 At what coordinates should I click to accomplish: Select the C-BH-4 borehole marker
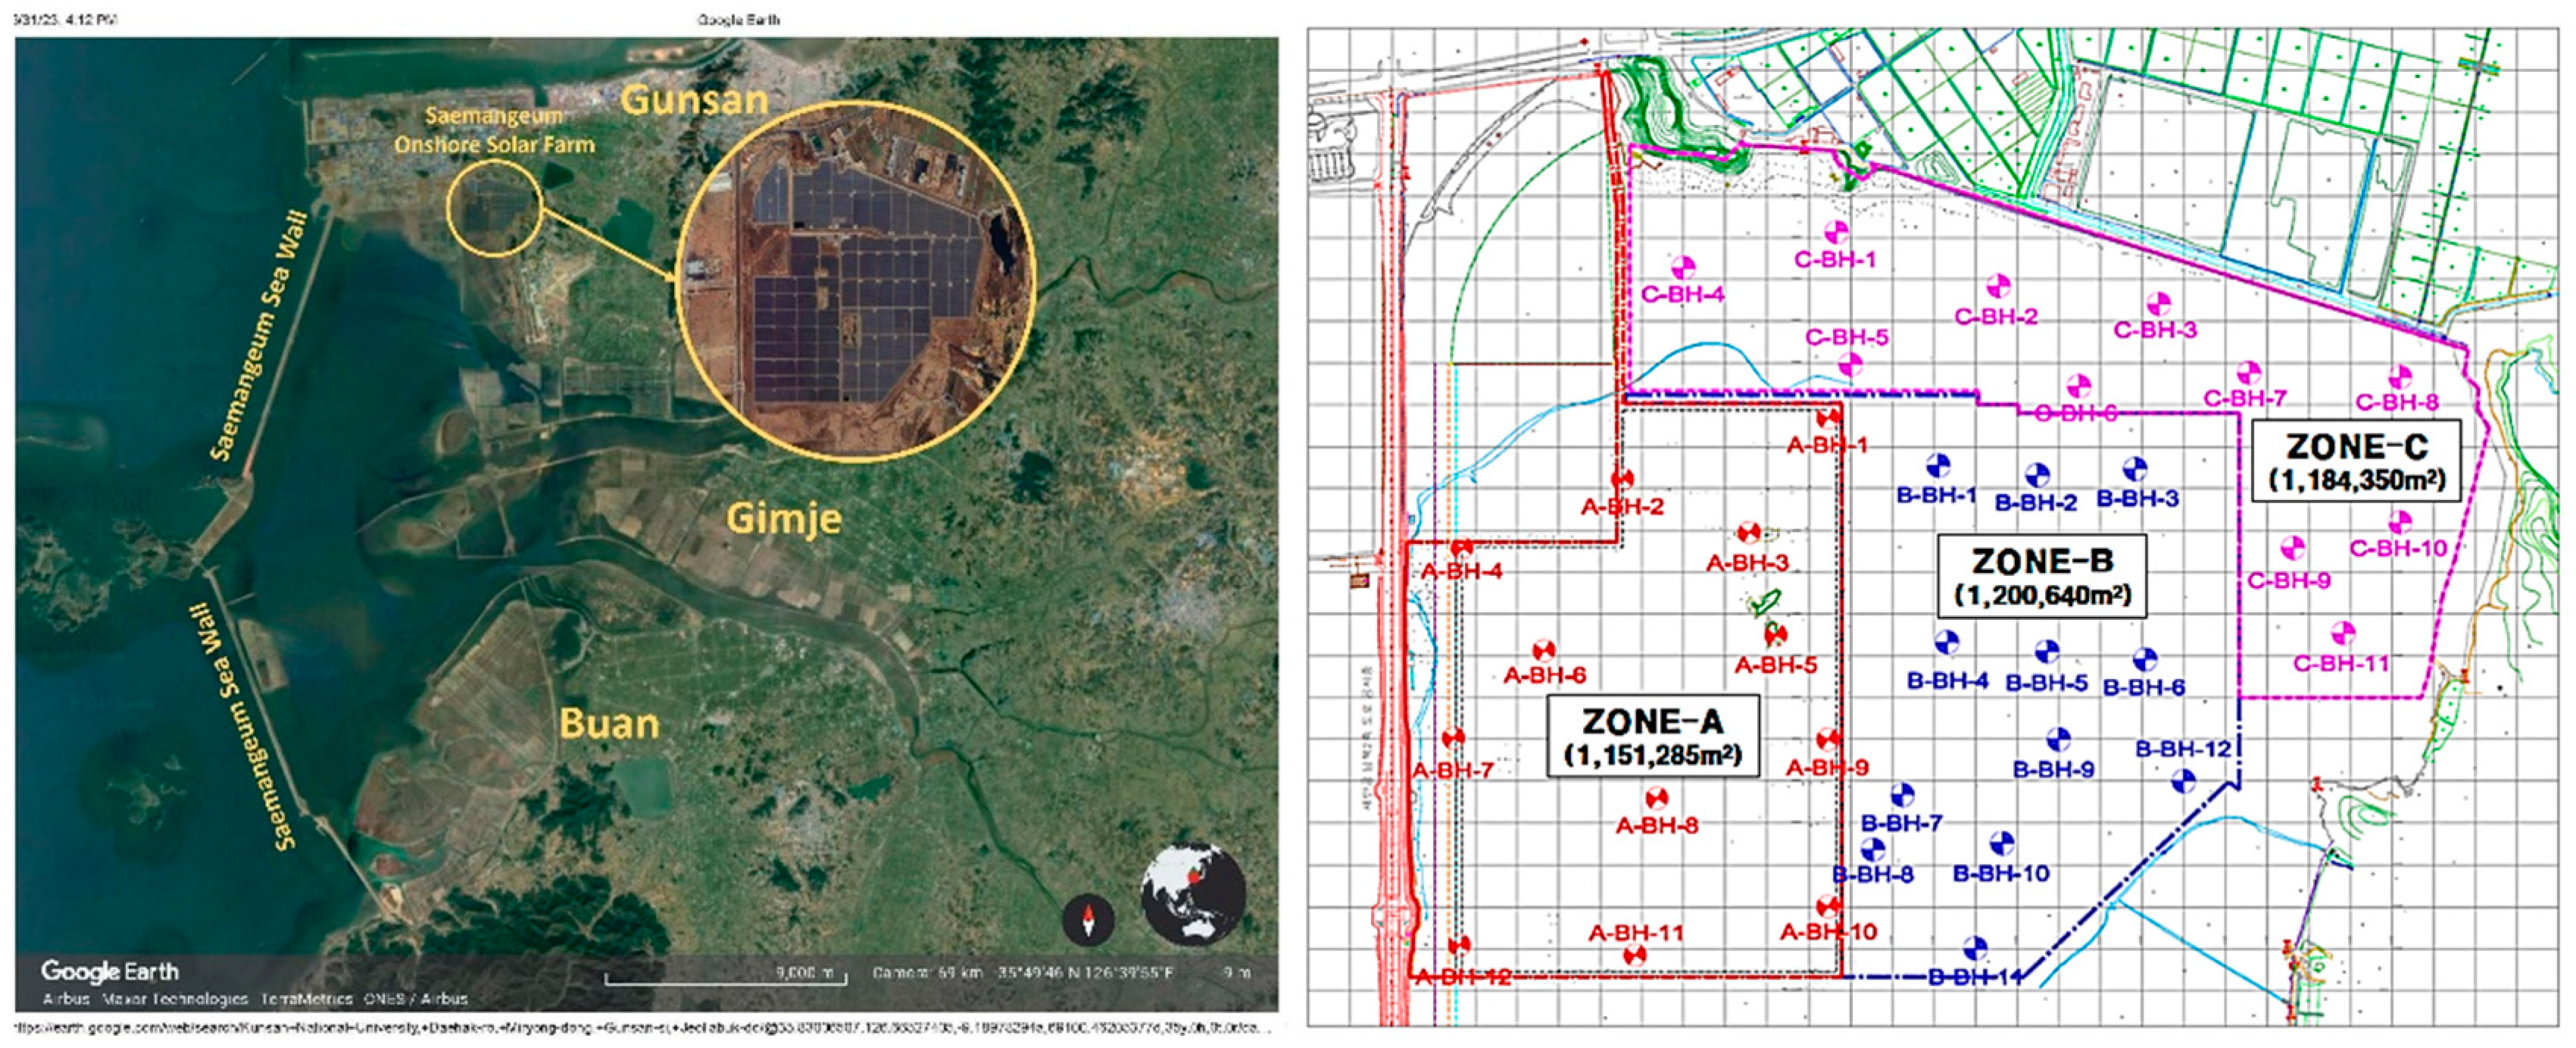pos(1683,268)
